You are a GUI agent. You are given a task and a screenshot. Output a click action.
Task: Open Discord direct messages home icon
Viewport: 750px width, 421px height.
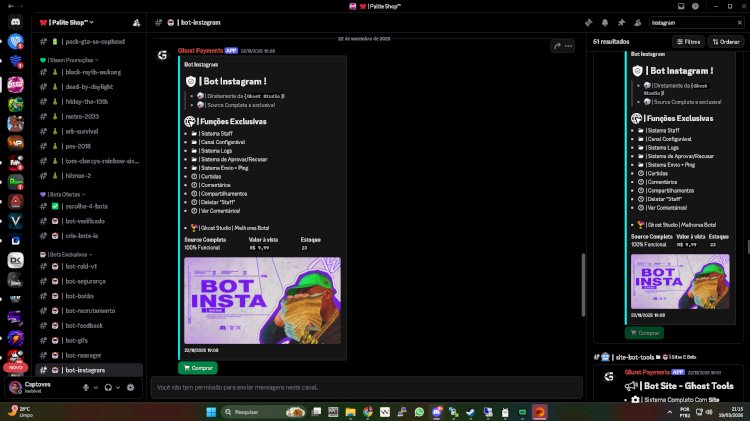point(15,22)
